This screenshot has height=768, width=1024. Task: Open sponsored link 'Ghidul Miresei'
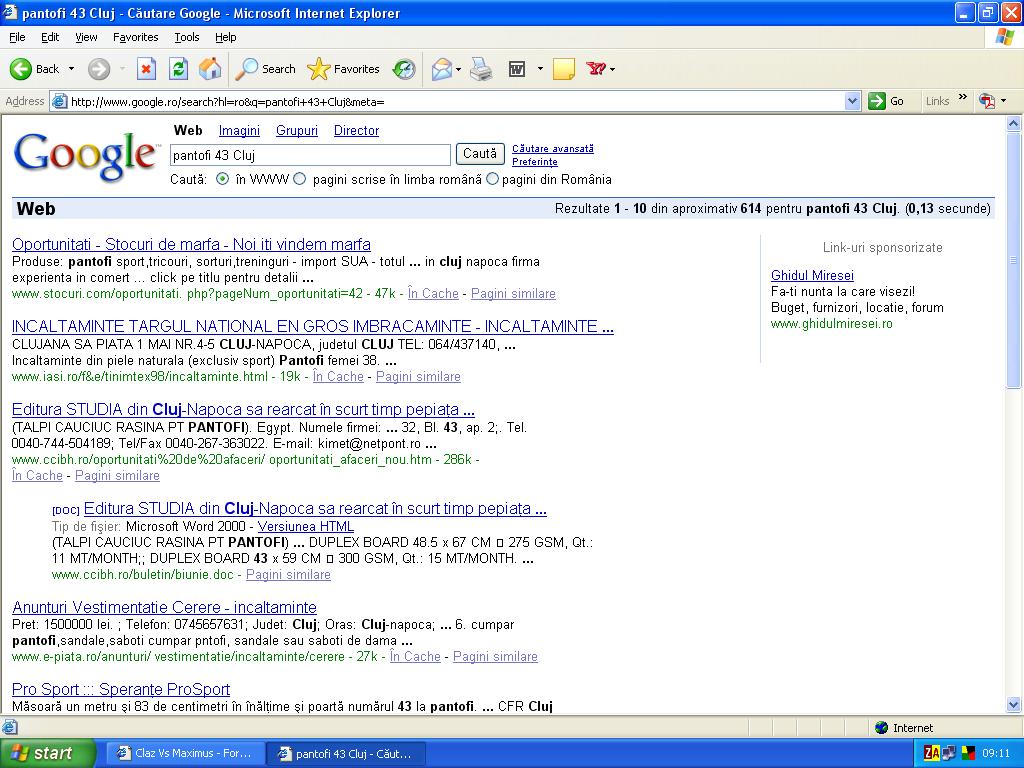812,275
